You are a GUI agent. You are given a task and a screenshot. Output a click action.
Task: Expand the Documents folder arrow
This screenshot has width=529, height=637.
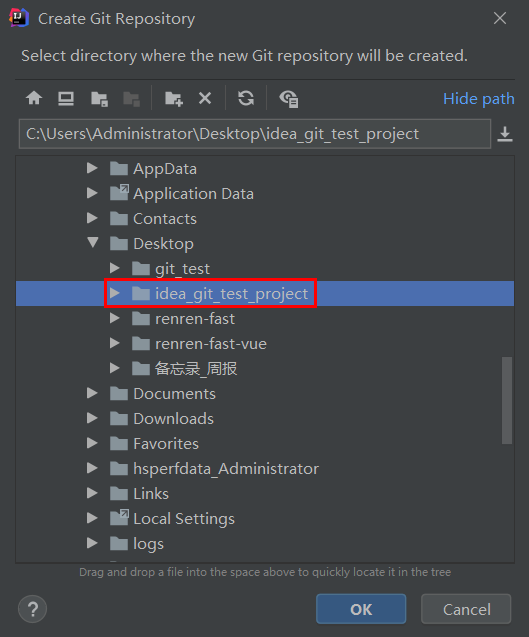pyautogui.click(x=92, y=393)
